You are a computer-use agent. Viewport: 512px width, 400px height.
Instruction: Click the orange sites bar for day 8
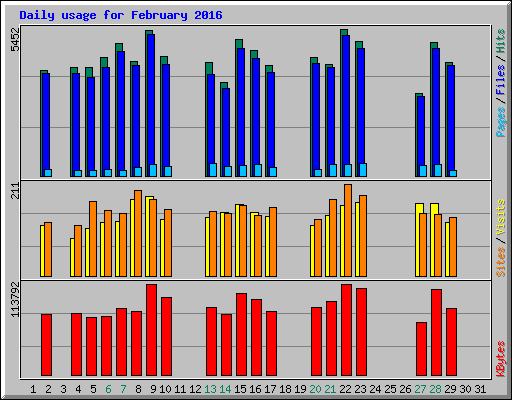click(138, 234)
